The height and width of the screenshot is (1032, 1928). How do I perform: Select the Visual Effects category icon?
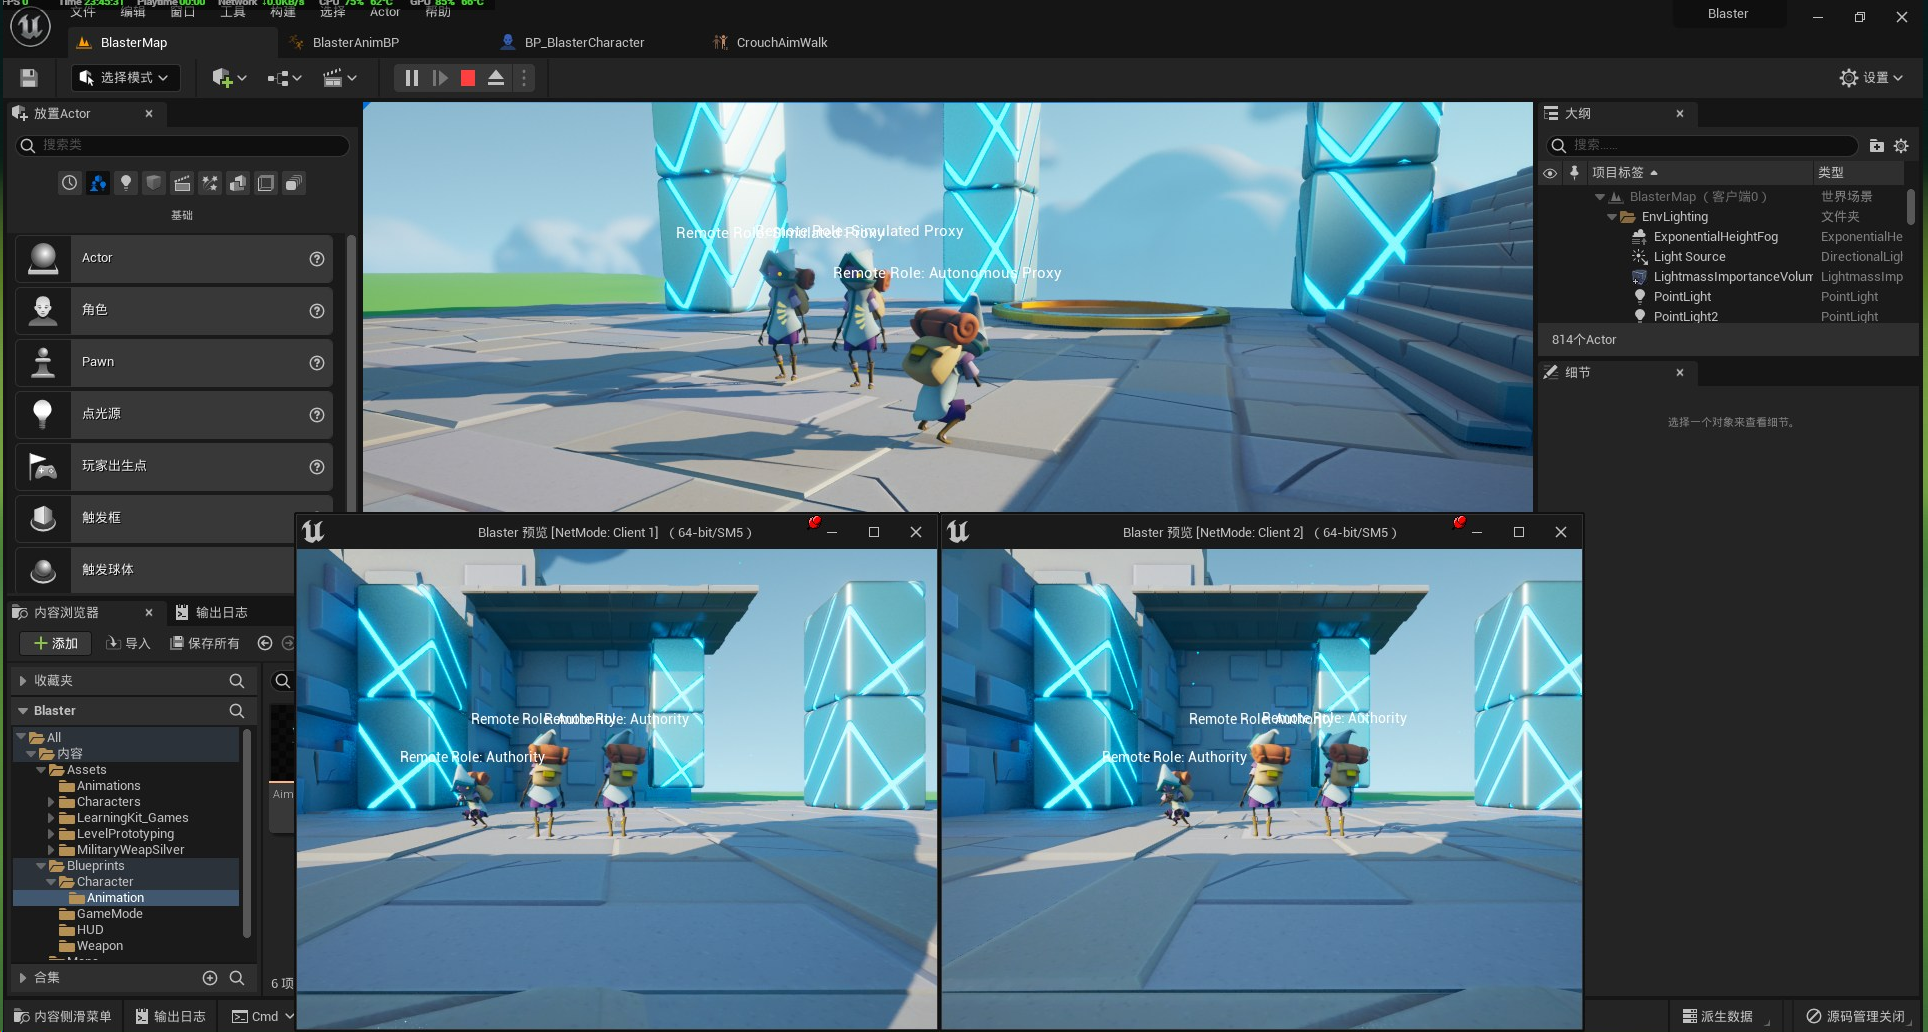pyautogui.click(x=210, y=183)
